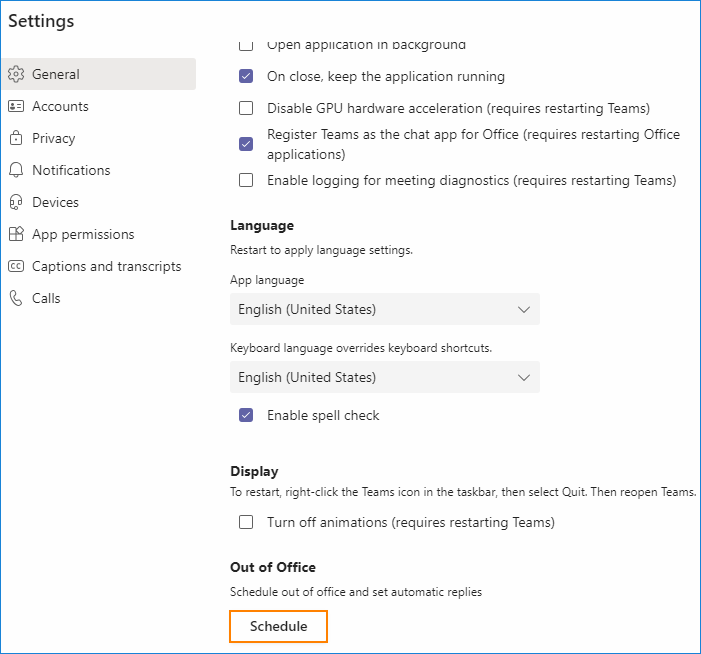Screen dimensions: 701x654
Task: Open the Keyboard language dropdown
Action: pos(384,377)
